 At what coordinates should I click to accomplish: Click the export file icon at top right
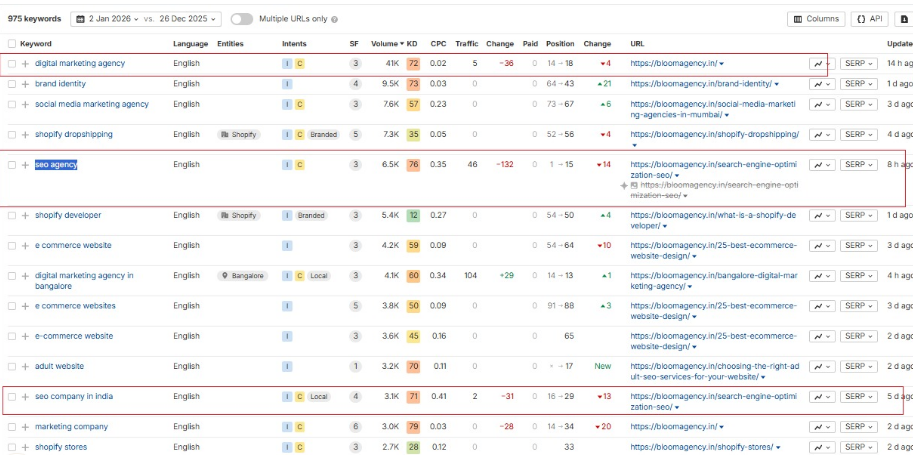pyautogui.click(x=904, y=19)
